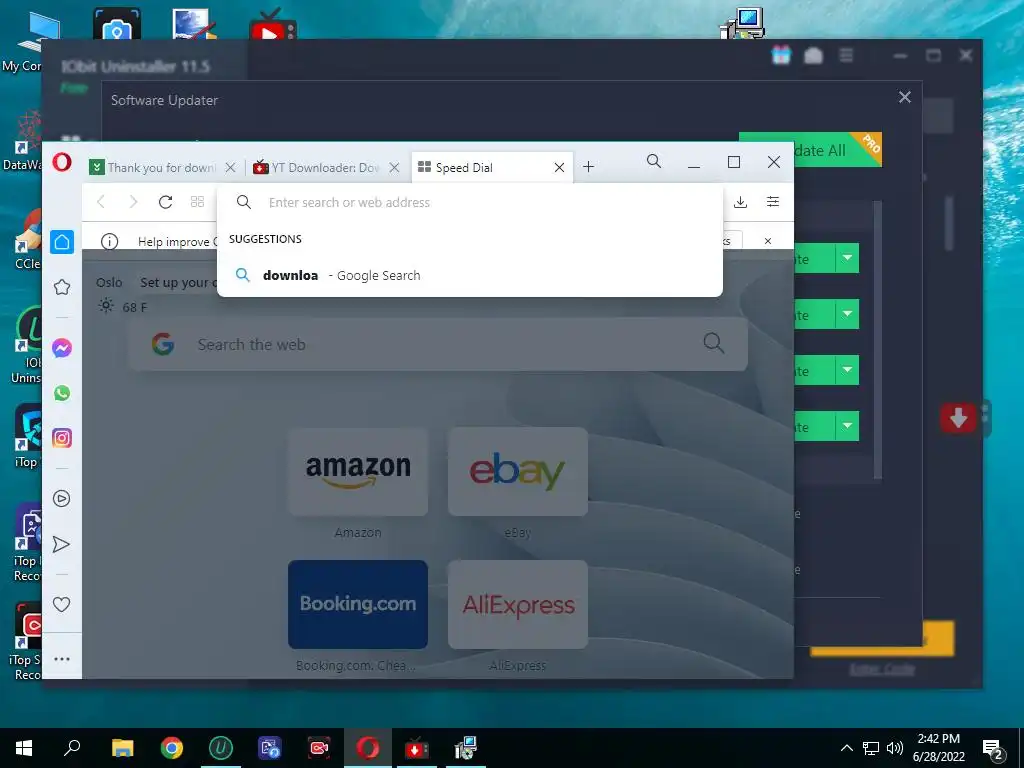Open Windows Start menu
The height and width of the screenshot is (768, 1024).
(24, 748)
